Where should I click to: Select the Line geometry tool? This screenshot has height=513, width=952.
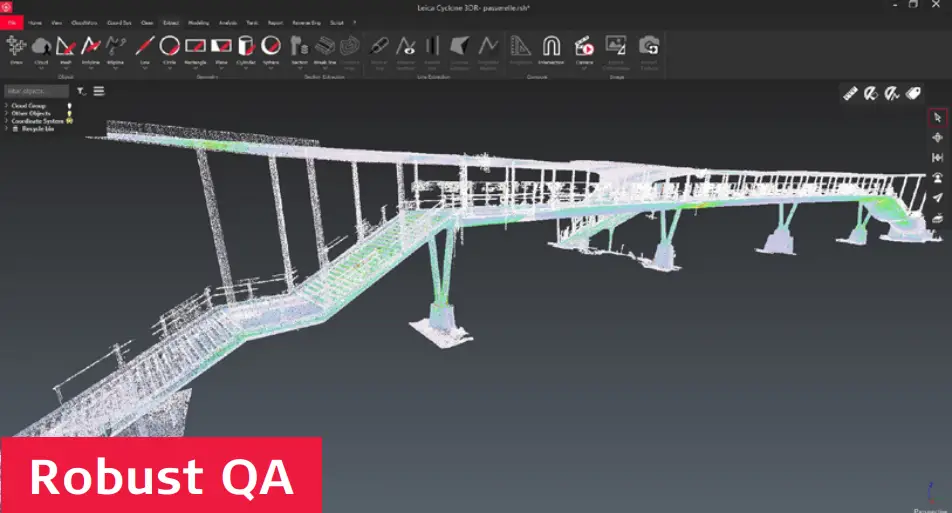(144, 50)
